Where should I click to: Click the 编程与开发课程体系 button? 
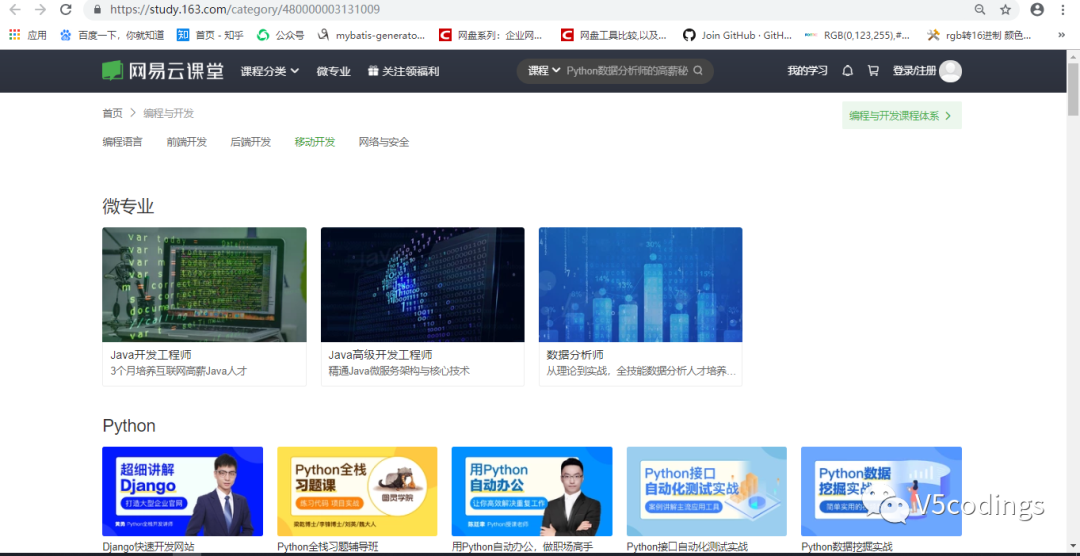pos(901,116)
